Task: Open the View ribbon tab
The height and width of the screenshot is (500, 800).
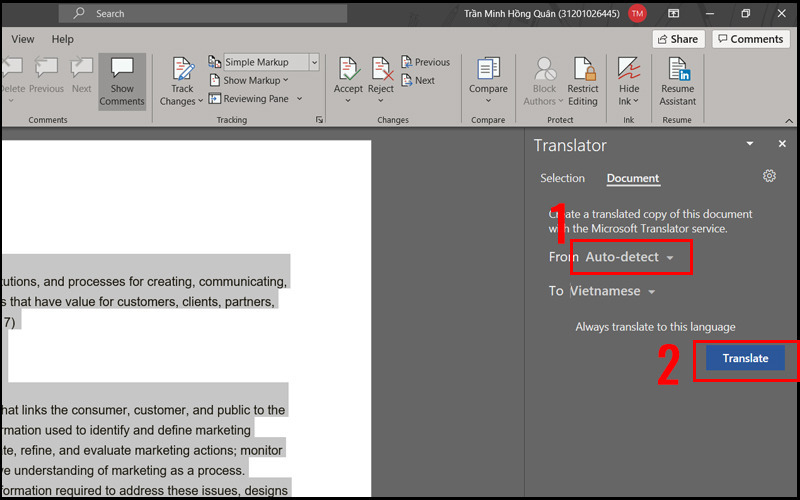Action: pyautogui.click(x=22, y=39)
